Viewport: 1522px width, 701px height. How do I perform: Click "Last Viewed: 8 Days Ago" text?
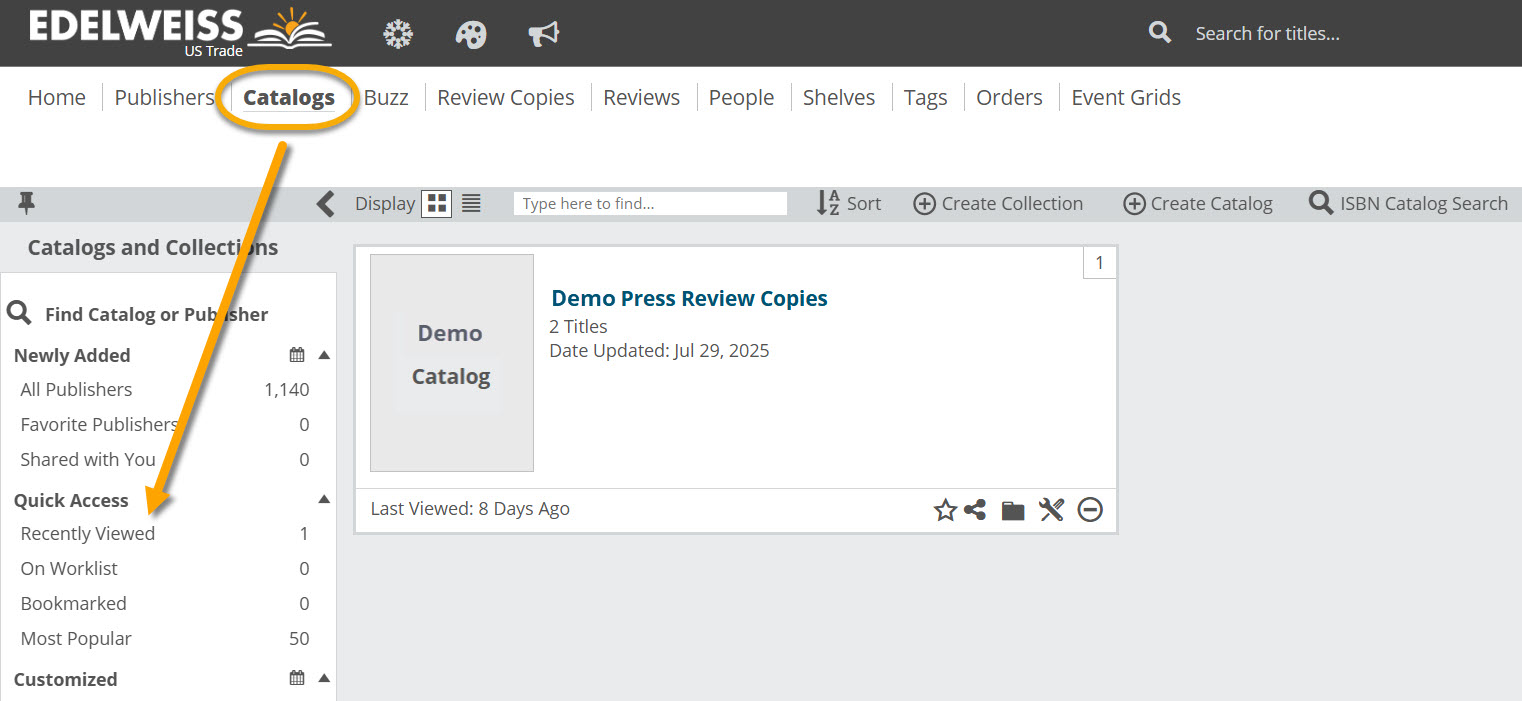click(470, 509)
